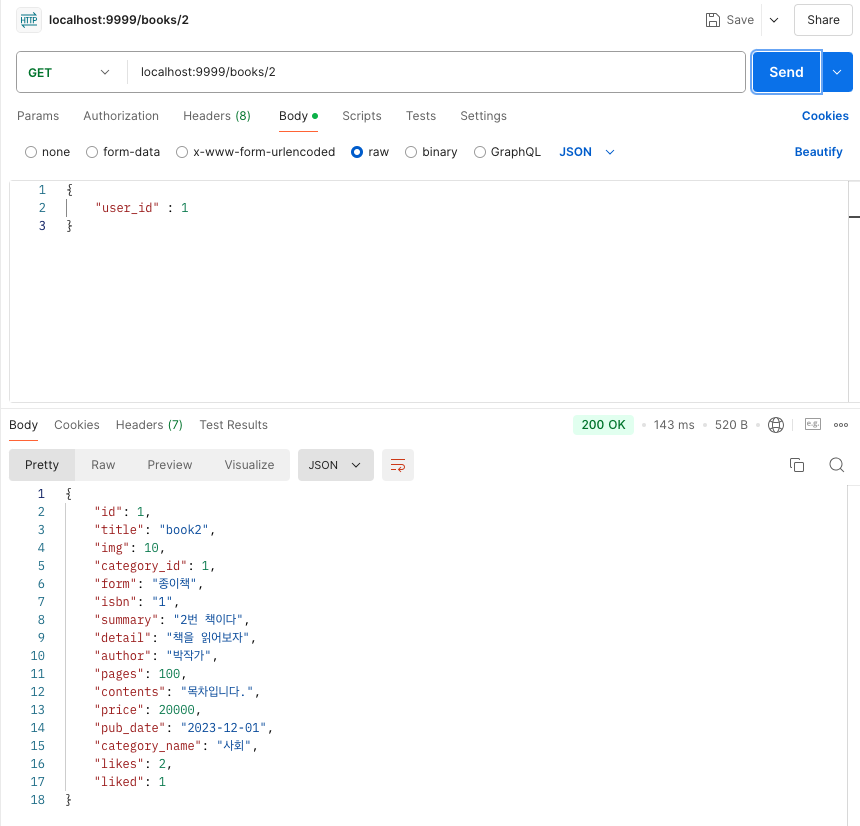Open the request Body tab
This screenshot has width=860, height=826.
[x=298, y=116]
